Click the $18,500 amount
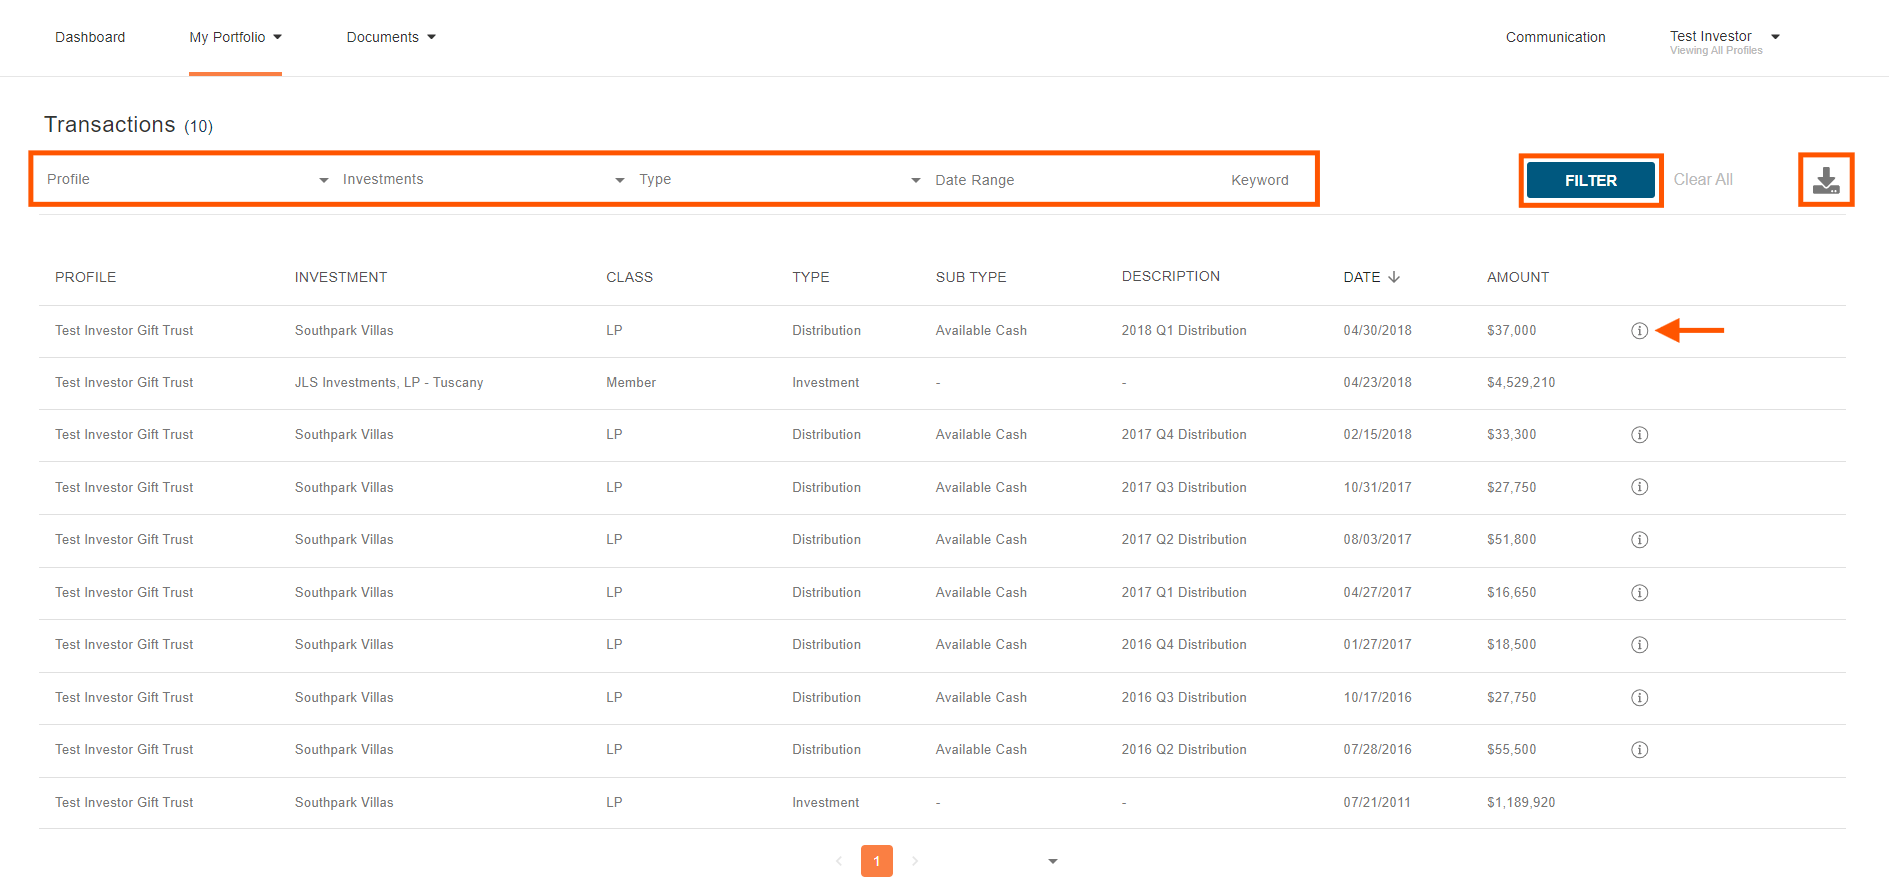The width and height of the screenshot is (1889, 893). pos(1511,645)
